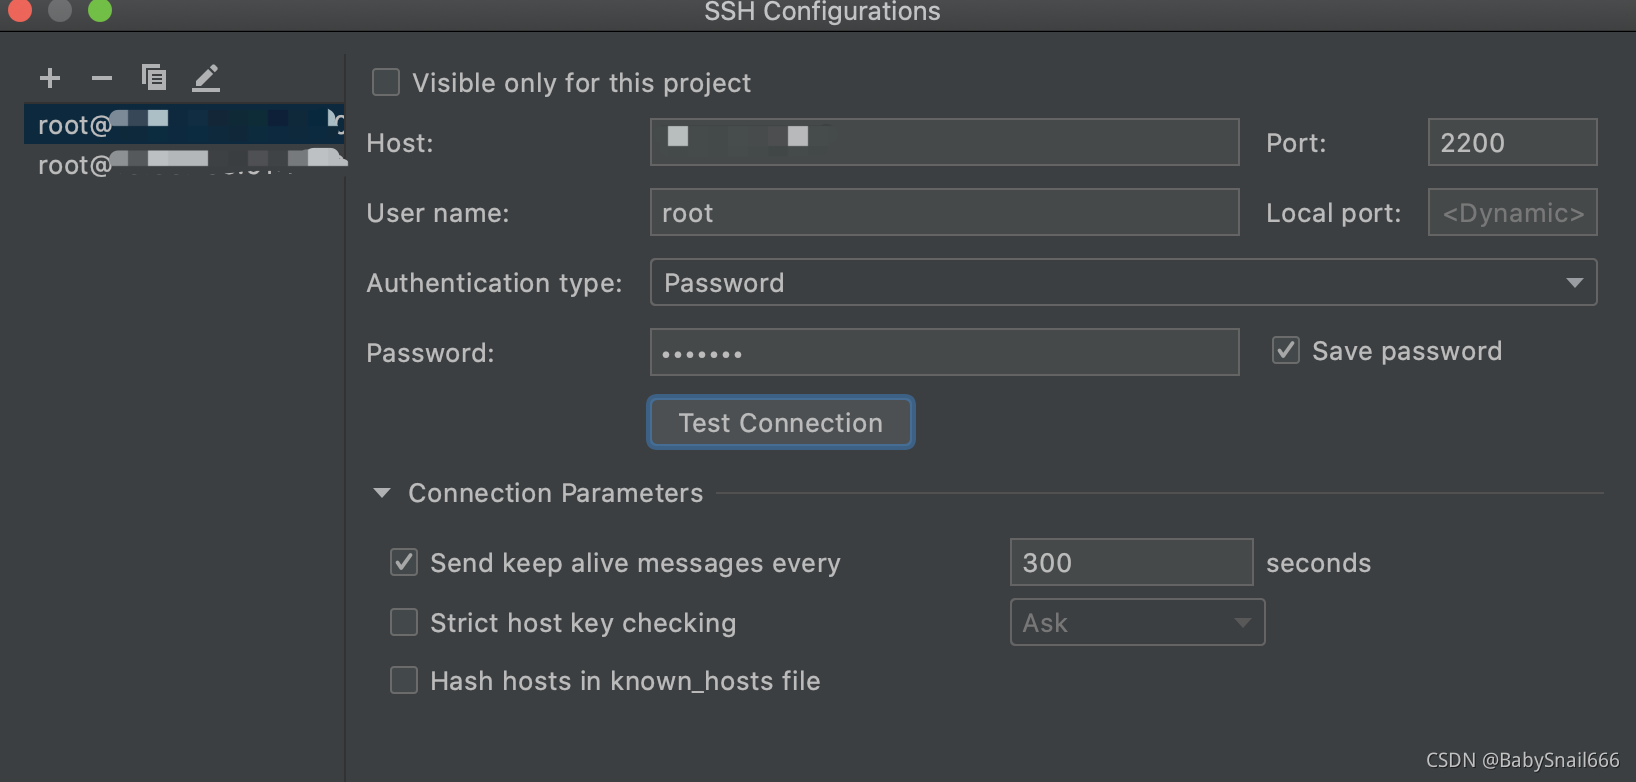Image resolution: width=1636 pixels, height=782 pixels.
Task: Duplicate the selected SSH configuration
Action: (x=155, y=77)
